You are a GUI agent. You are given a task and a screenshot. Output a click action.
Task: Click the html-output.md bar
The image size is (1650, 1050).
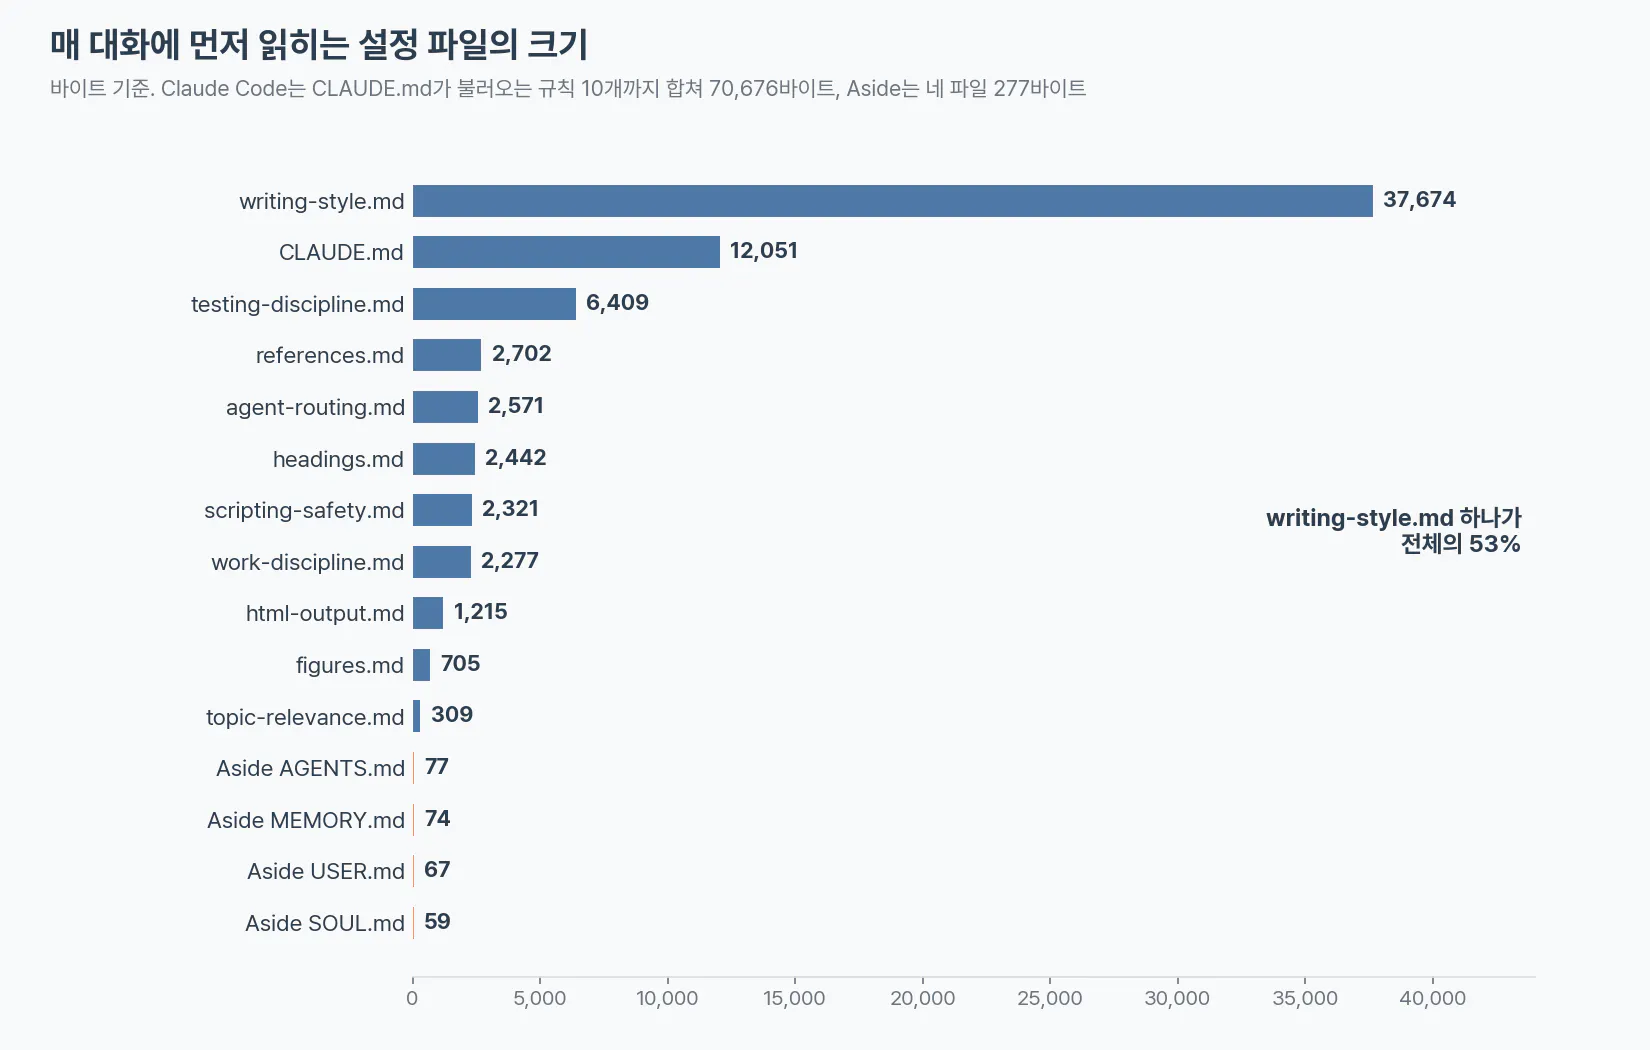[x=428, y=613]
